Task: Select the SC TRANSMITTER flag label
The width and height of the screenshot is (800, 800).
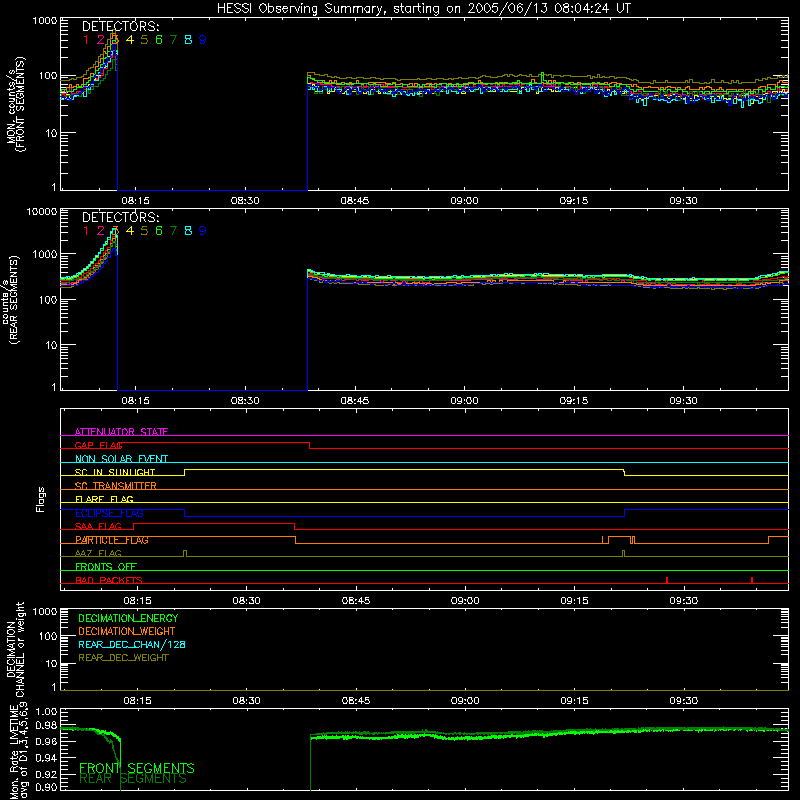Action: (115, 486)
